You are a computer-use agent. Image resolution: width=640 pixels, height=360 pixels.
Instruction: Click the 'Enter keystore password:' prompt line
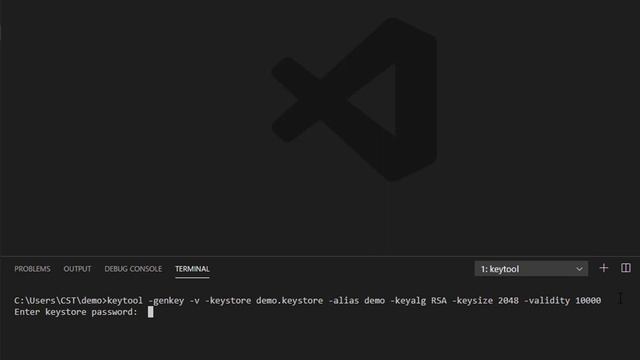pyautogui.click(x=76, y=312)
